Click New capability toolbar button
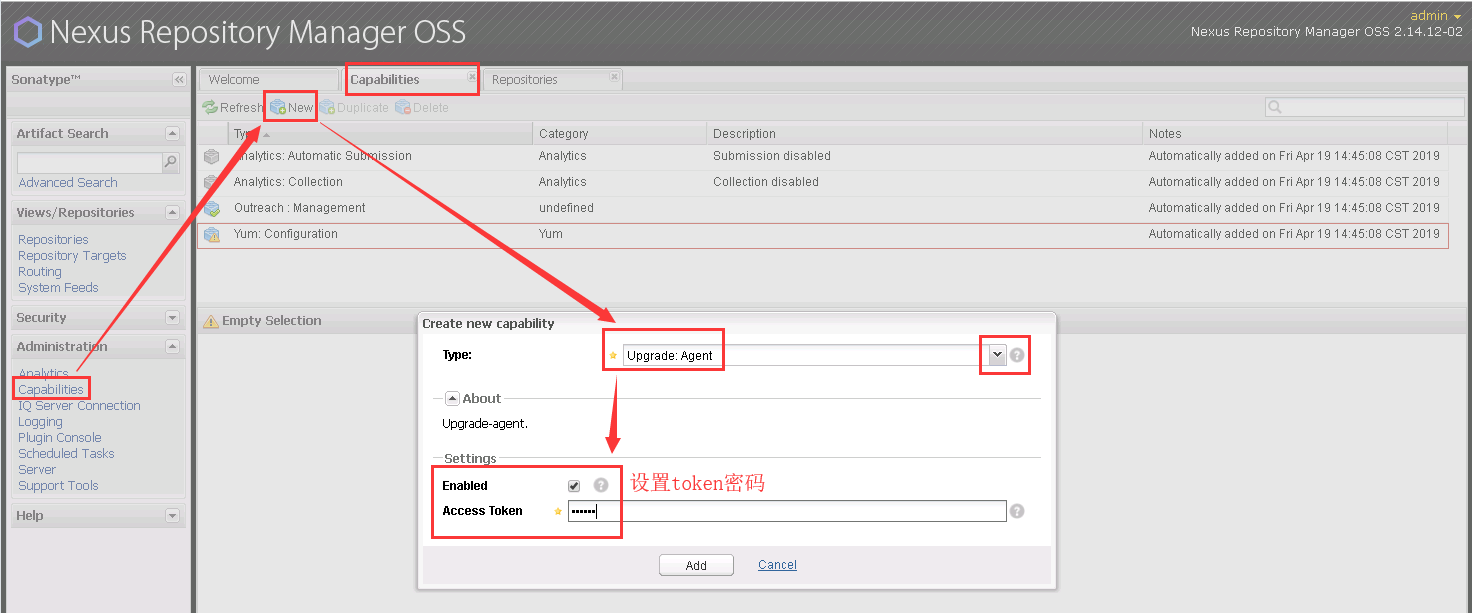The image size is (1472, 613). pyautogui.click(x=291, y=107)
